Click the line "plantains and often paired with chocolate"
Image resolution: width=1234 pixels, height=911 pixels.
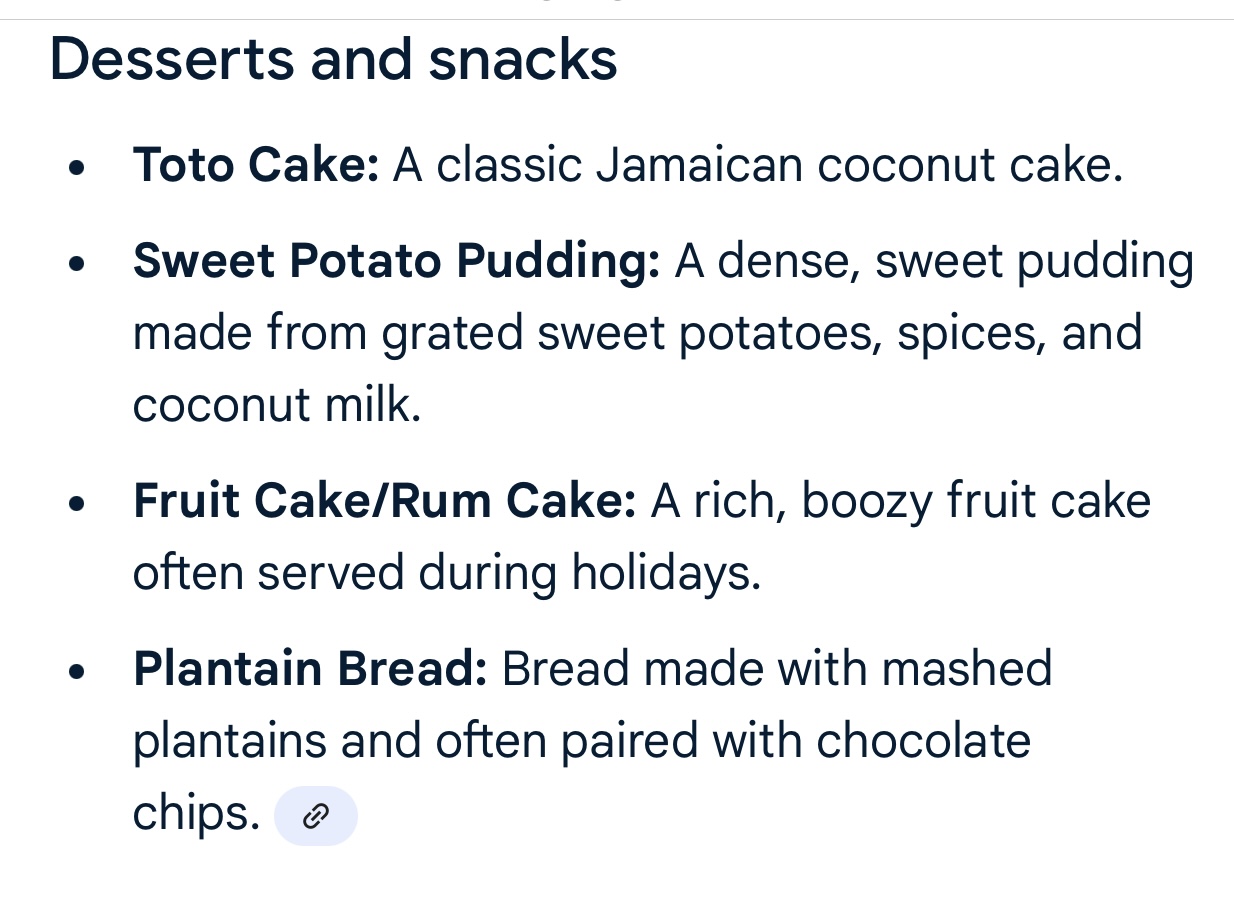pos(581,741)
